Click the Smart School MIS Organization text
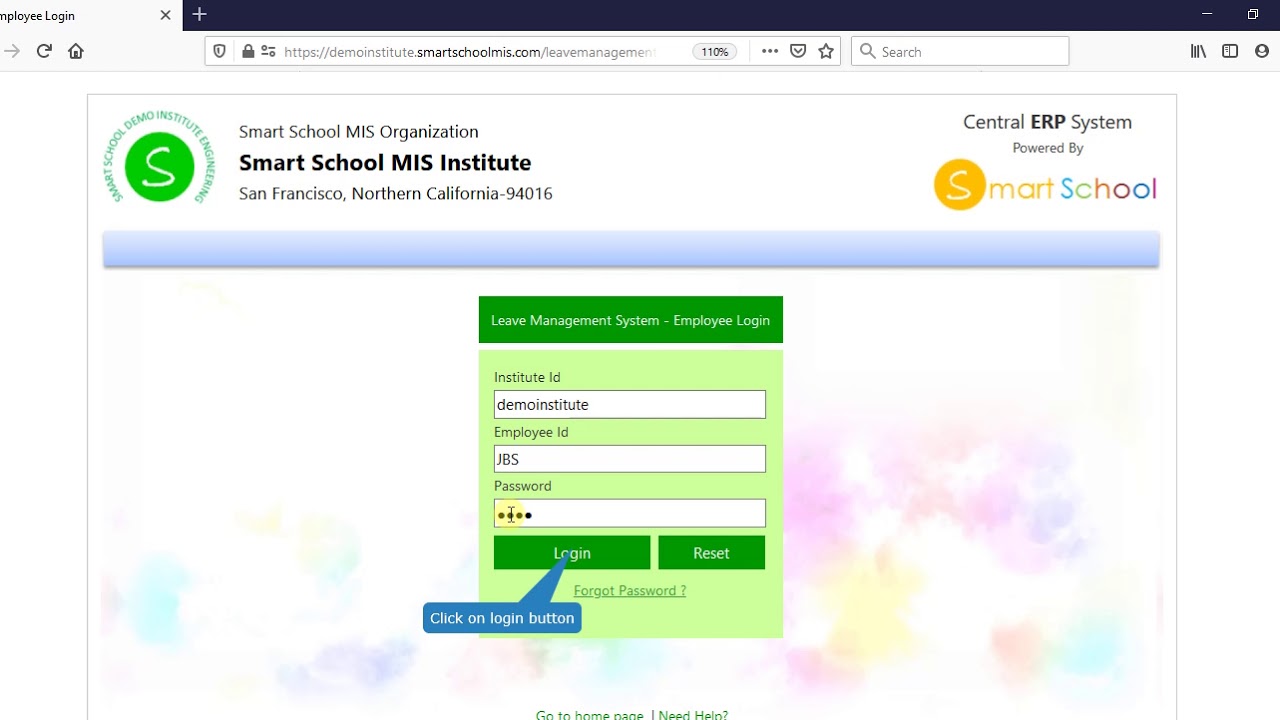Viewport: 1280px width, 720px height. point(358,132)
